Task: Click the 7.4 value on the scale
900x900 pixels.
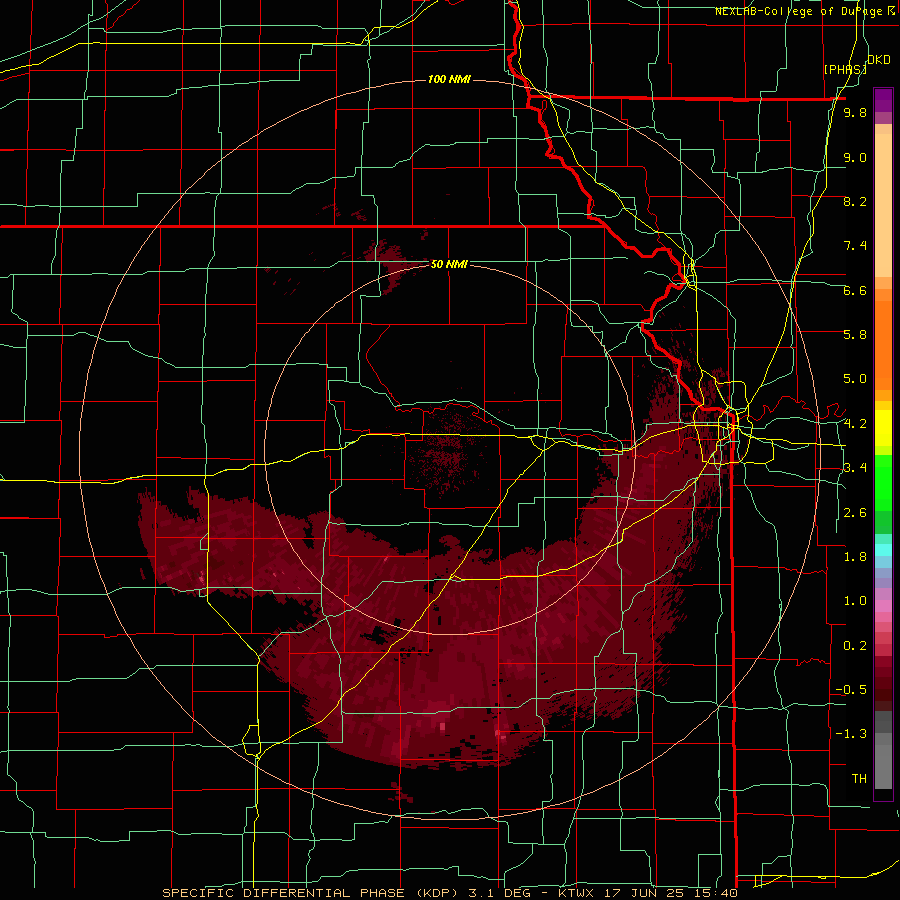Action: [855, 246]
